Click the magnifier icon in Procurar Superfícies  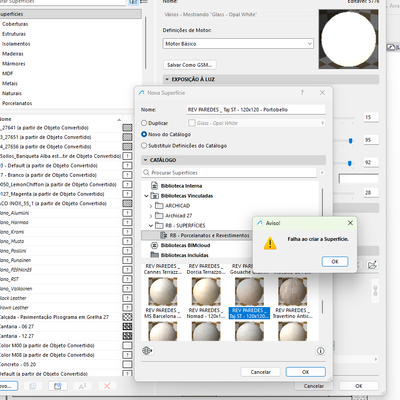(146, 172)
